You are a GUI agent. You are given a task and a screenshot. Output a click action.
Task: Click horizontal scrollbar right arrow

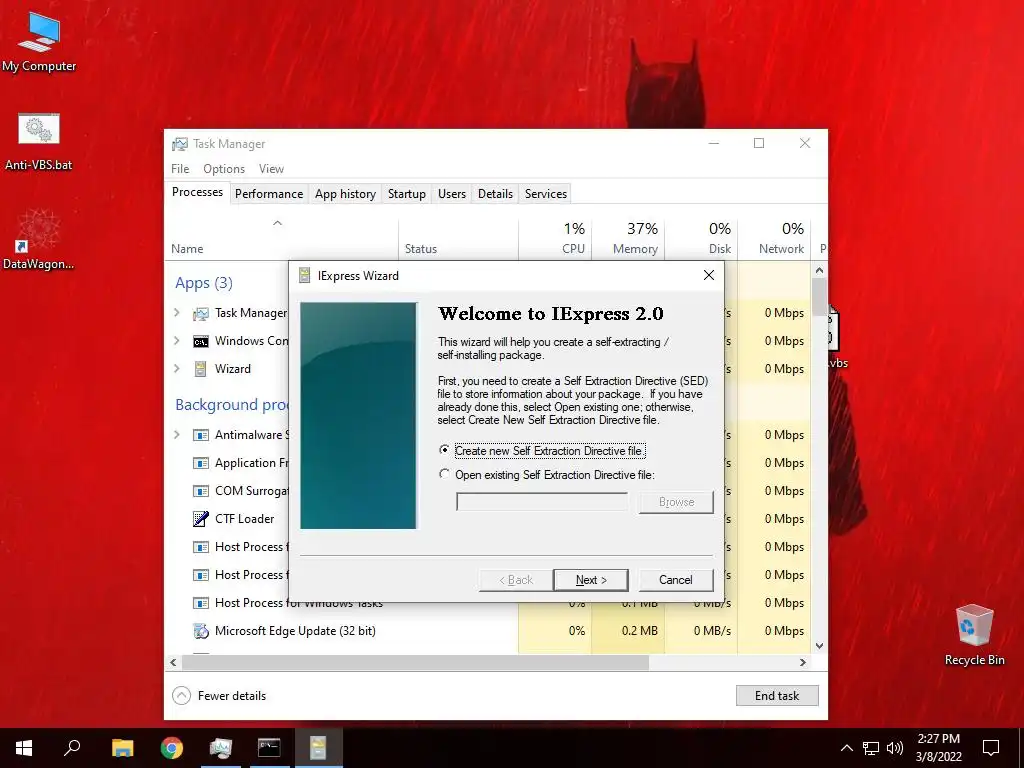coord(803,662)
